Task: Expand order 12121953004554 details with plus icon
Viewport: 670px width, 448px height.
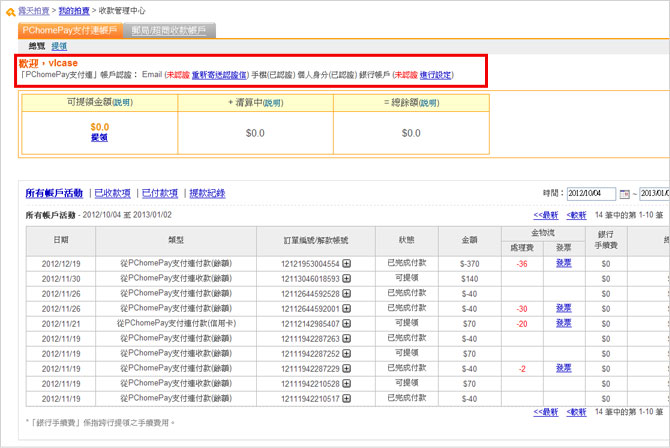Action: pos(347,263)
